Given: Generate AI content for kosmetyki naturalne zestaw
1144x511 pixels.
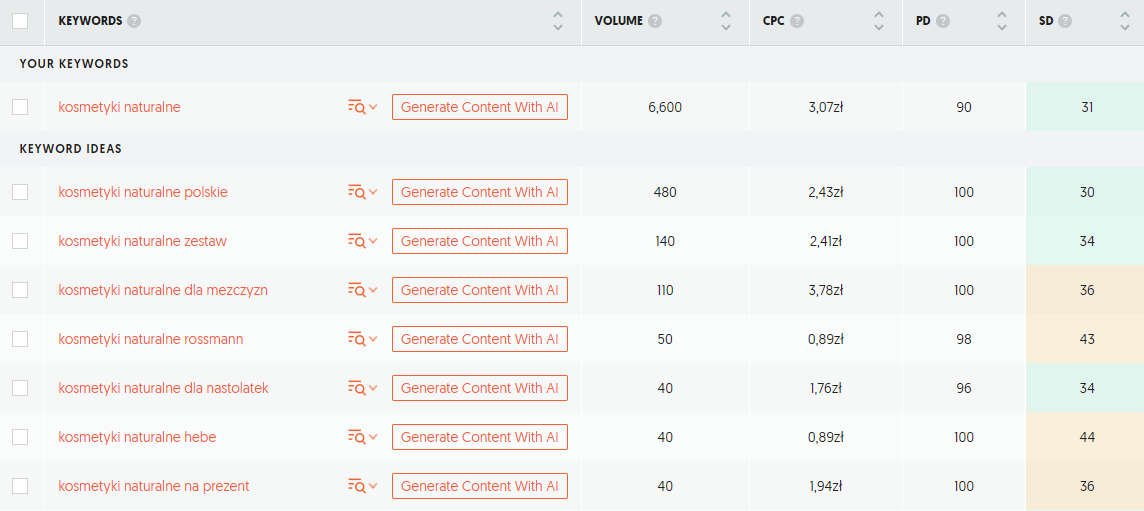Looking at the screenshot, I should coord(480,242).
